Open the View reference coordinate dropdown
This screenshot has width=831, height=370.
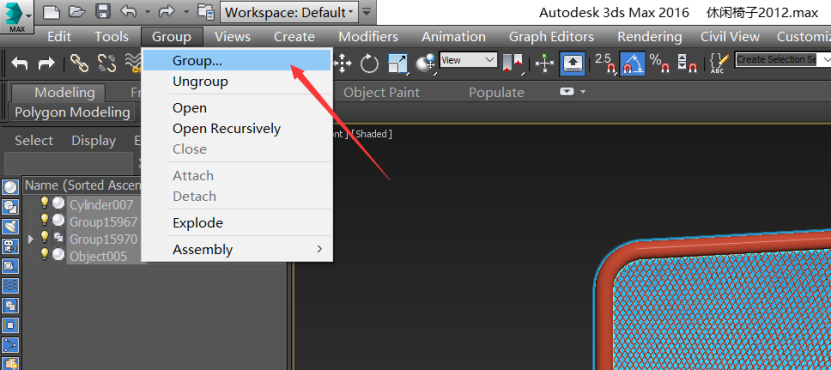(468, 60)
